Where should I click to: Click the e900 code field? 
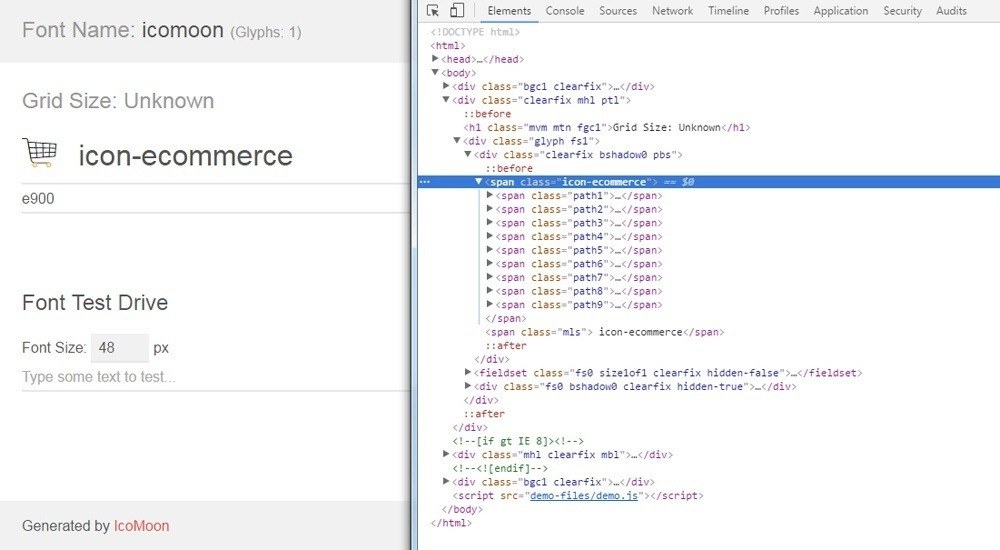(216, 198)
